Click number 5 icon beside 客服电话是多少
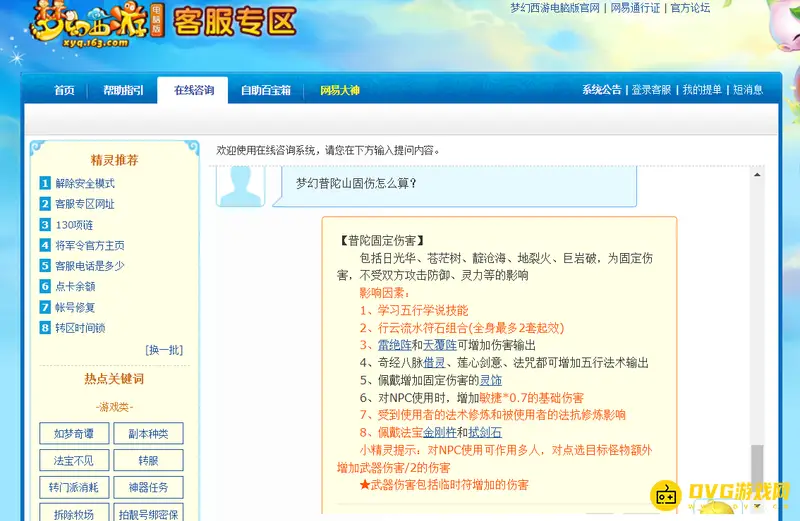This screenshot has height=521, width=800. (x=45, y=266)
